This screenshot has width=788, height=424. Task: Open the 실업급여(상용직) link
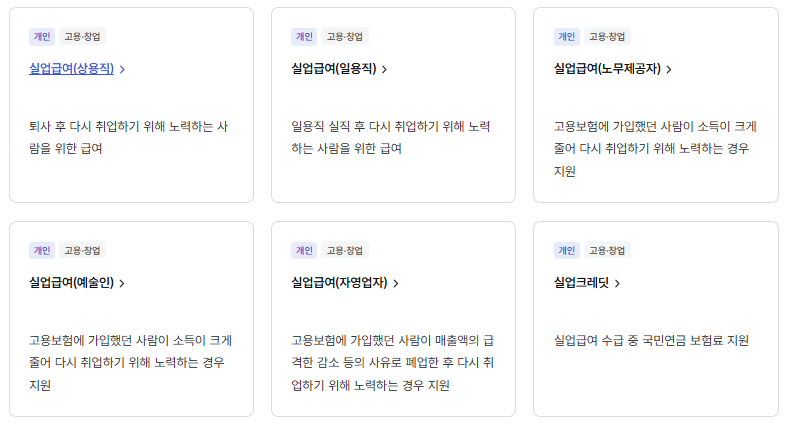[71, 69]
